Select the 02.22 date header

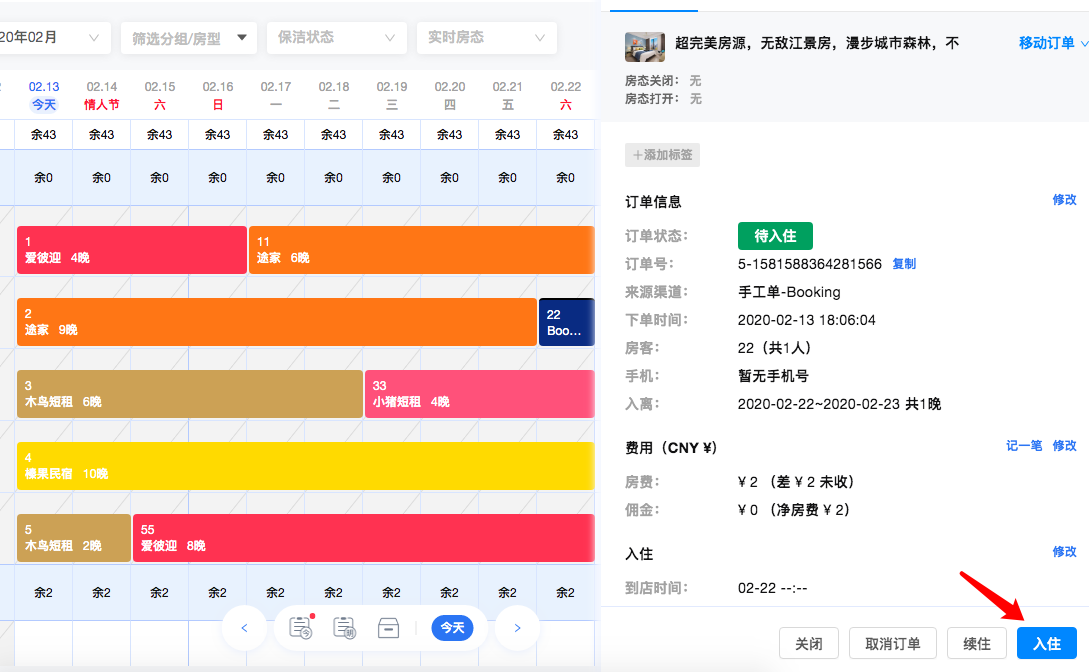(x=565, y=96)
